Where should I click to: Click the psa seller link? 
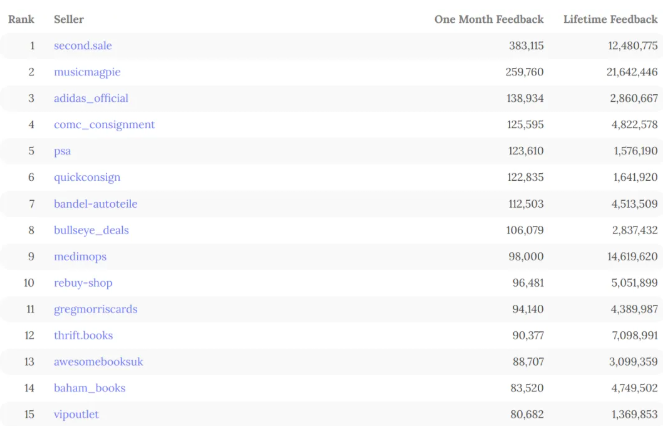pos(62,151)
